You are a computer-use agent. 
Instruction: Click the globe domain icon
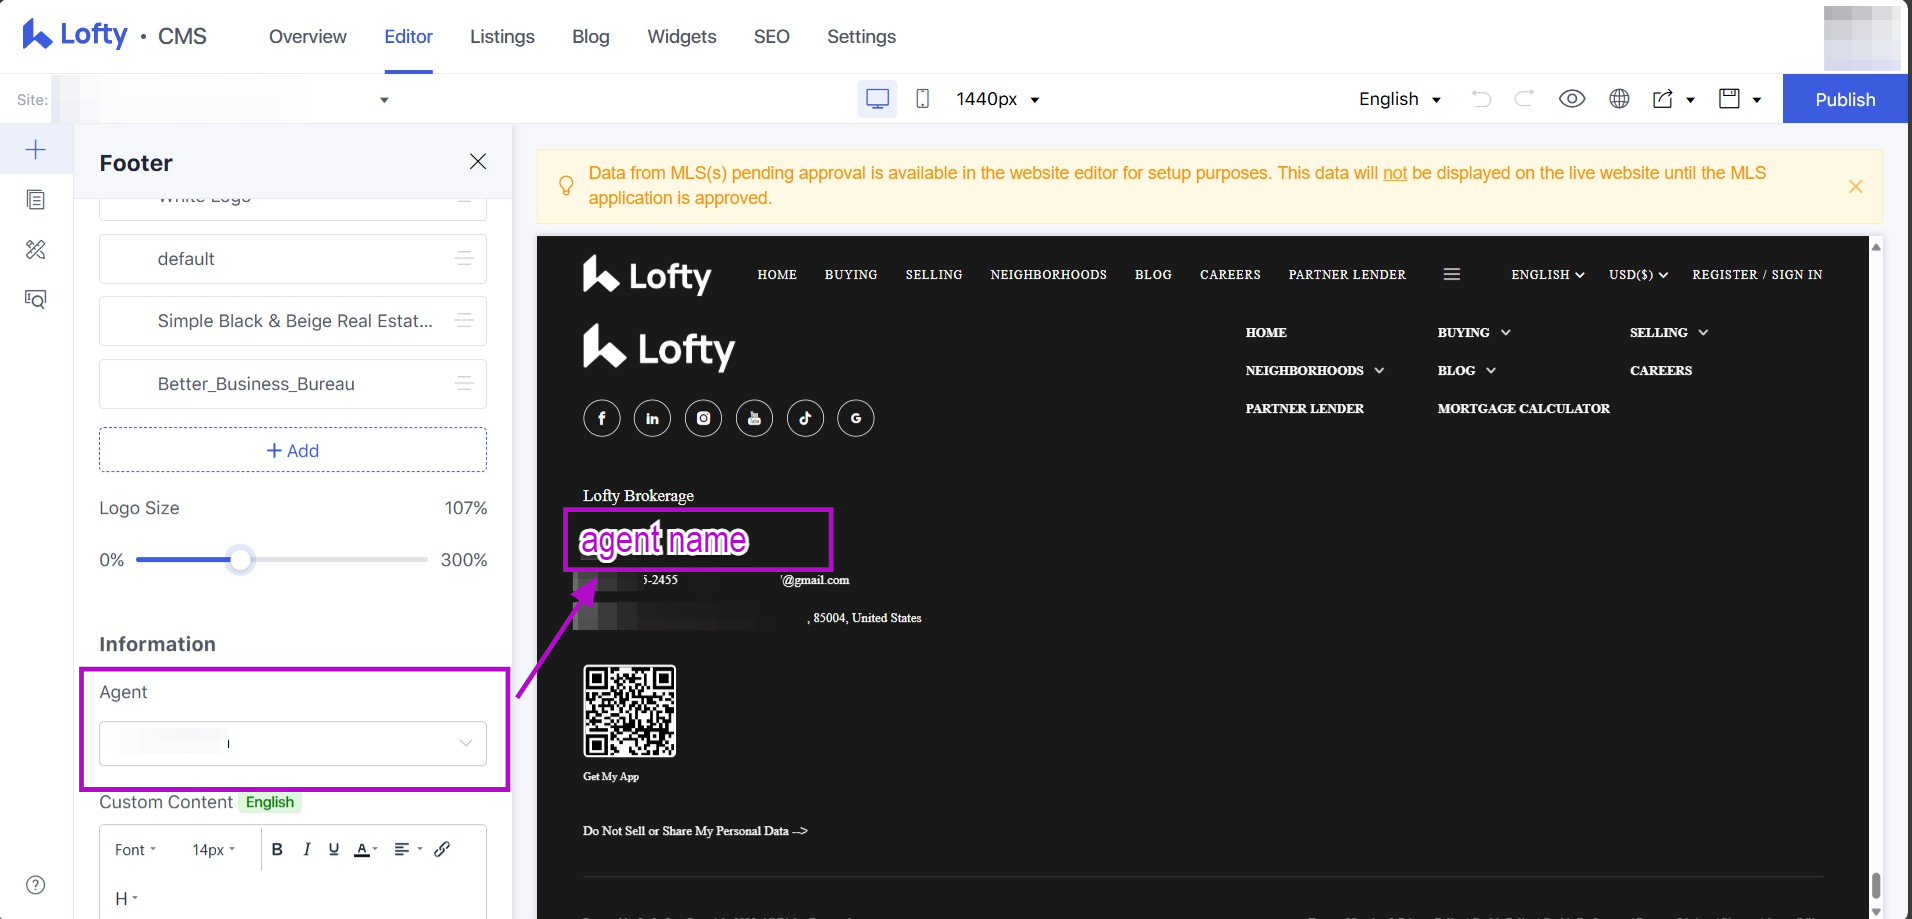click(1619, 99)
